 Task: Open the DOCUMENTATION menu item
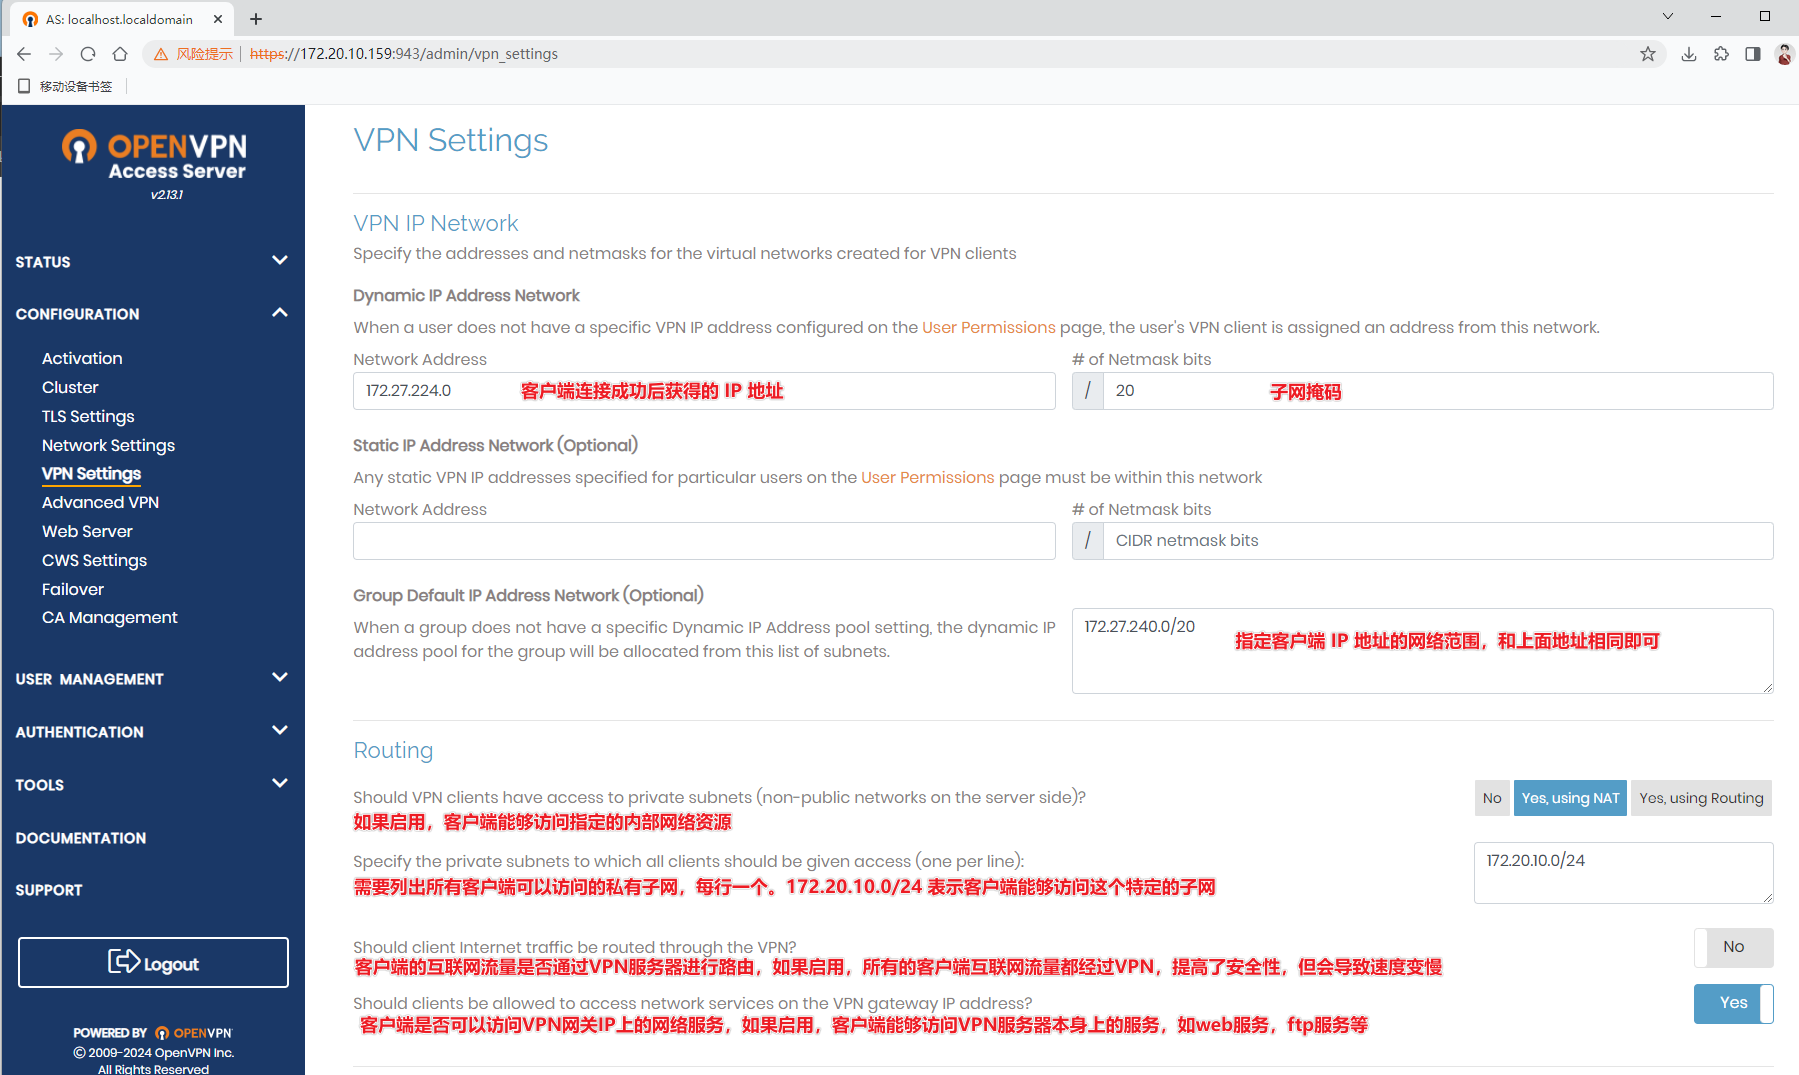pos(81,838)
